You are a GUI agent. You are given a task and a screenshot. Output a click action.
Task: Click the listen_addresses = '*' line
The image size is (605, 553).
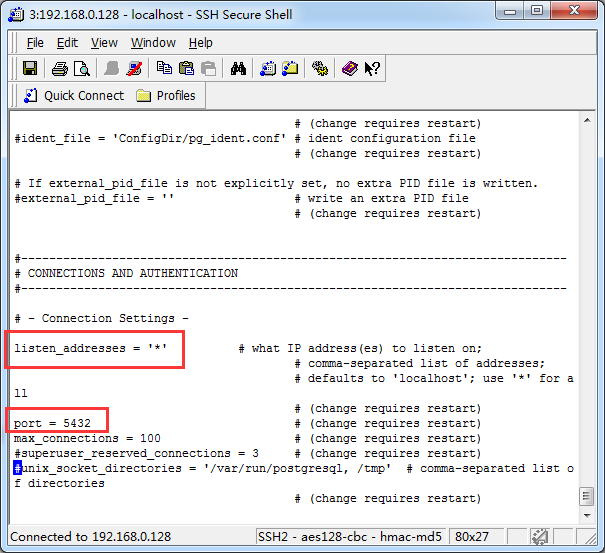[91, 348]
